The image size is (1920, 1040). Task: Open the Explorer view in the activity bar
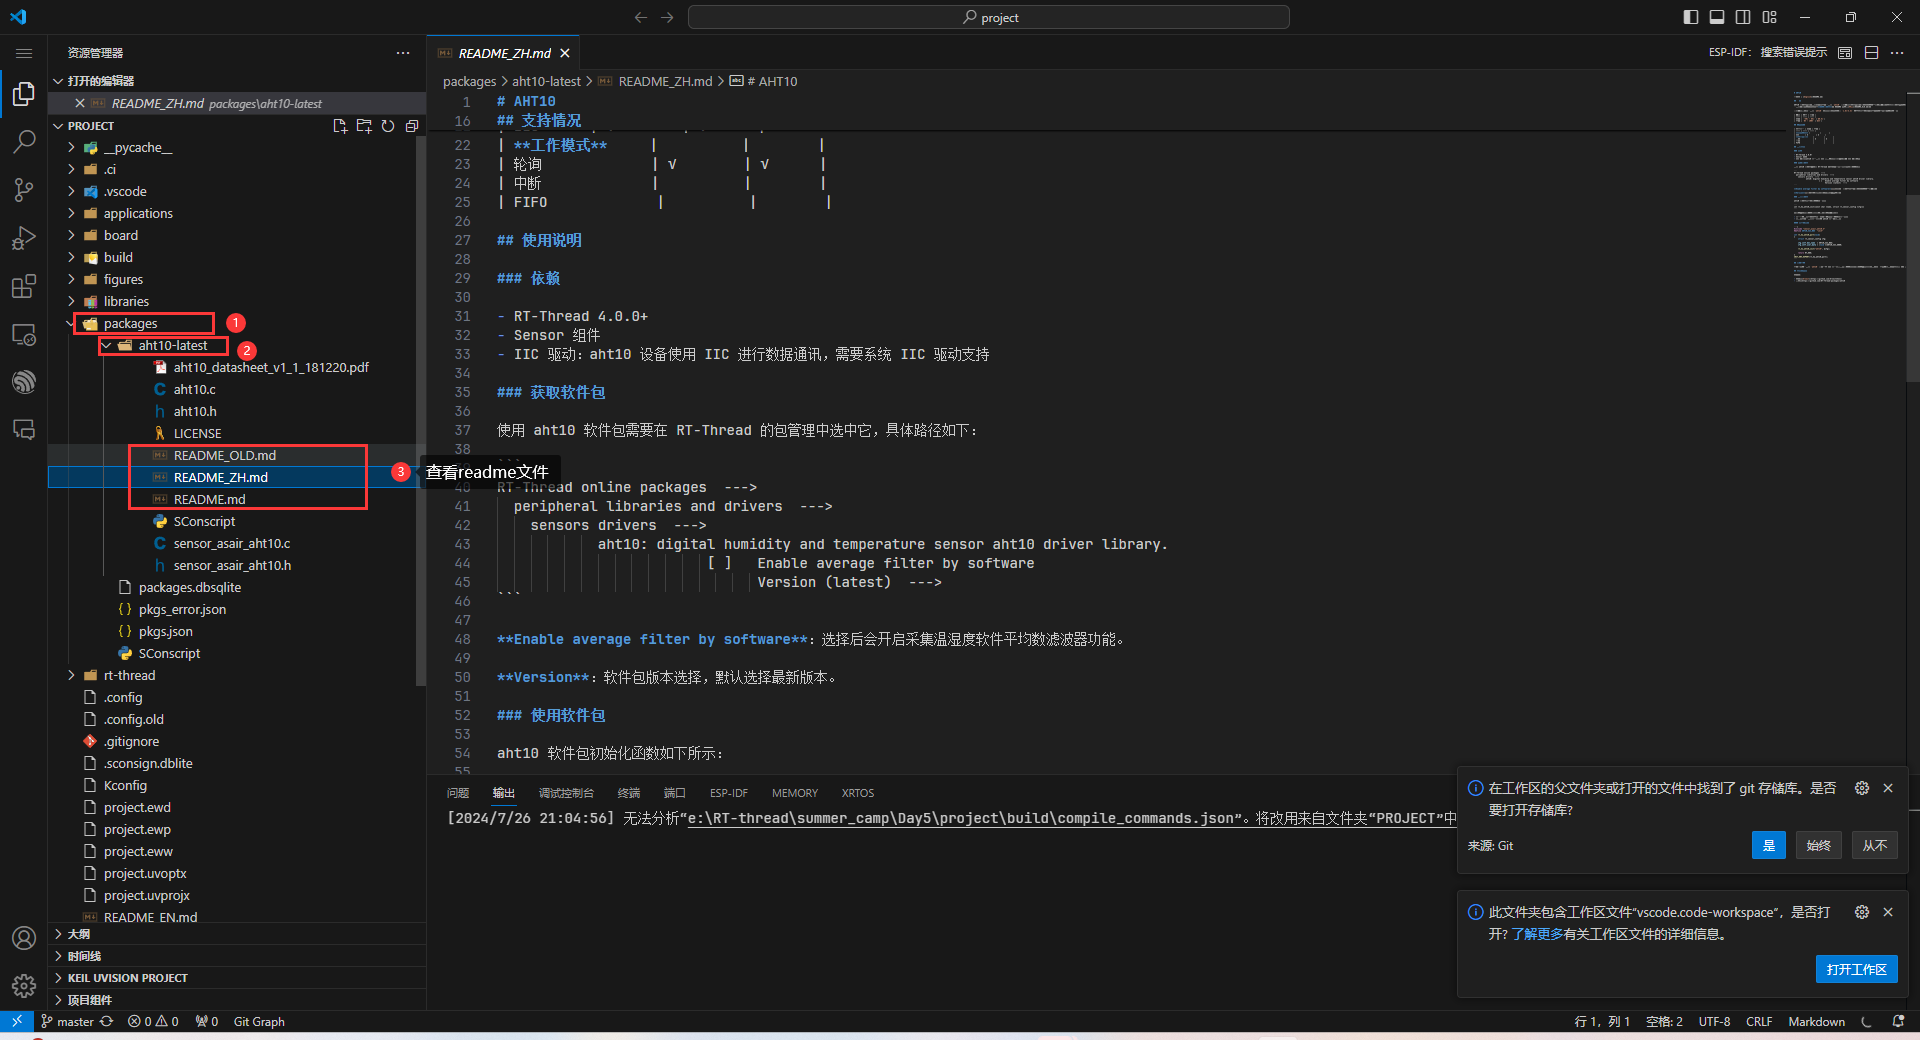24,94
